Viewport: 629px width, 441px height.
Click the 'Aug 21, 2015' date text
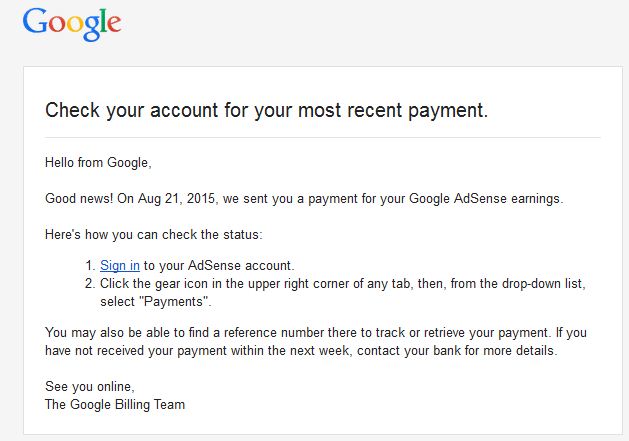pos(177,199)
